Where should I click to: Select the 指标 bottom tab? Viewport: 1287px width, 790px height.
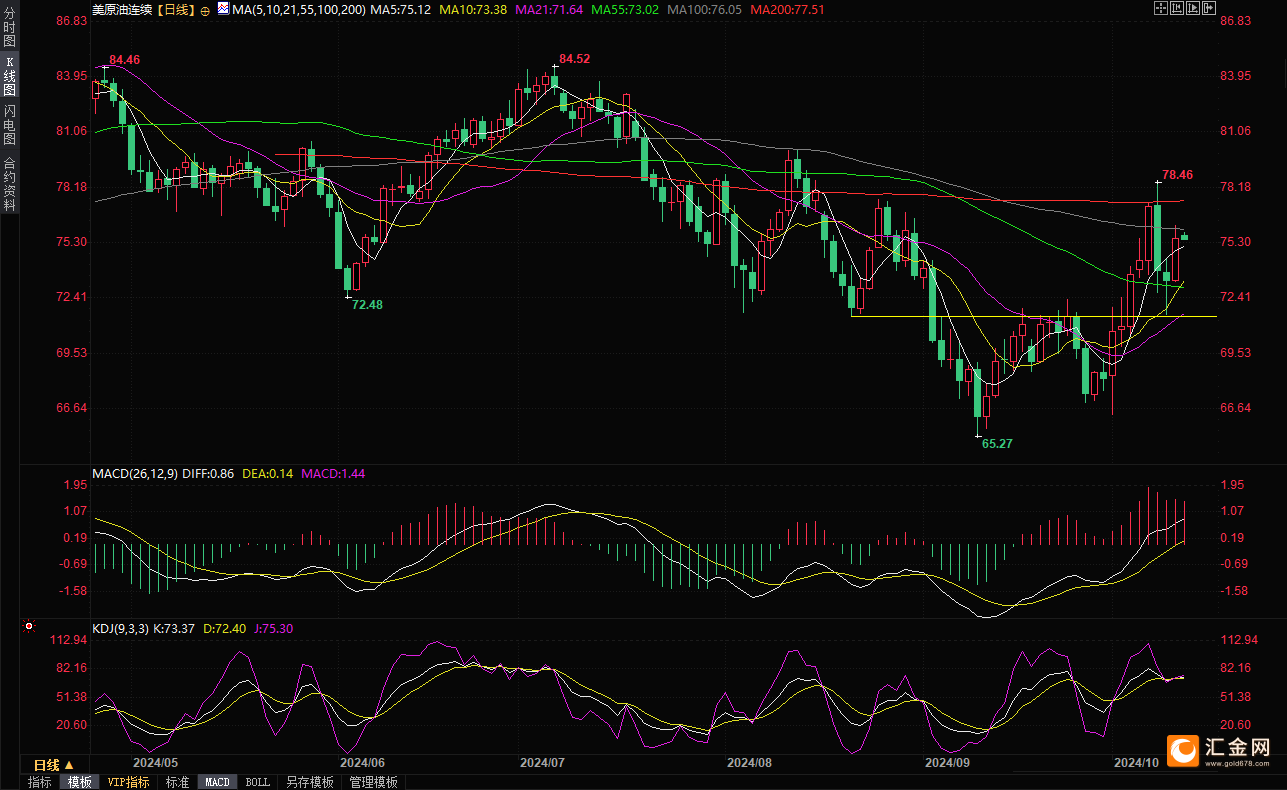click(40, 782)
